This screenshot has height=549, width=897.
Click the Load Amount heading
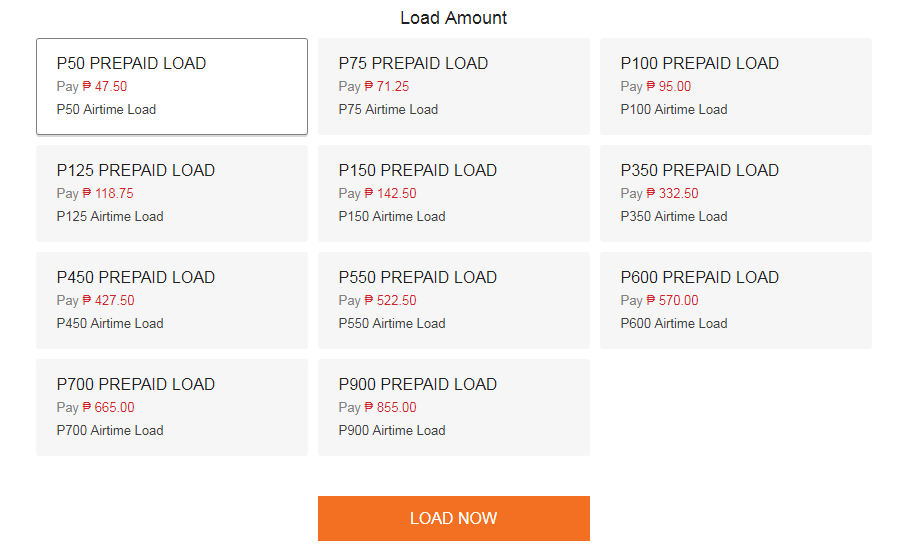(453, 18)
